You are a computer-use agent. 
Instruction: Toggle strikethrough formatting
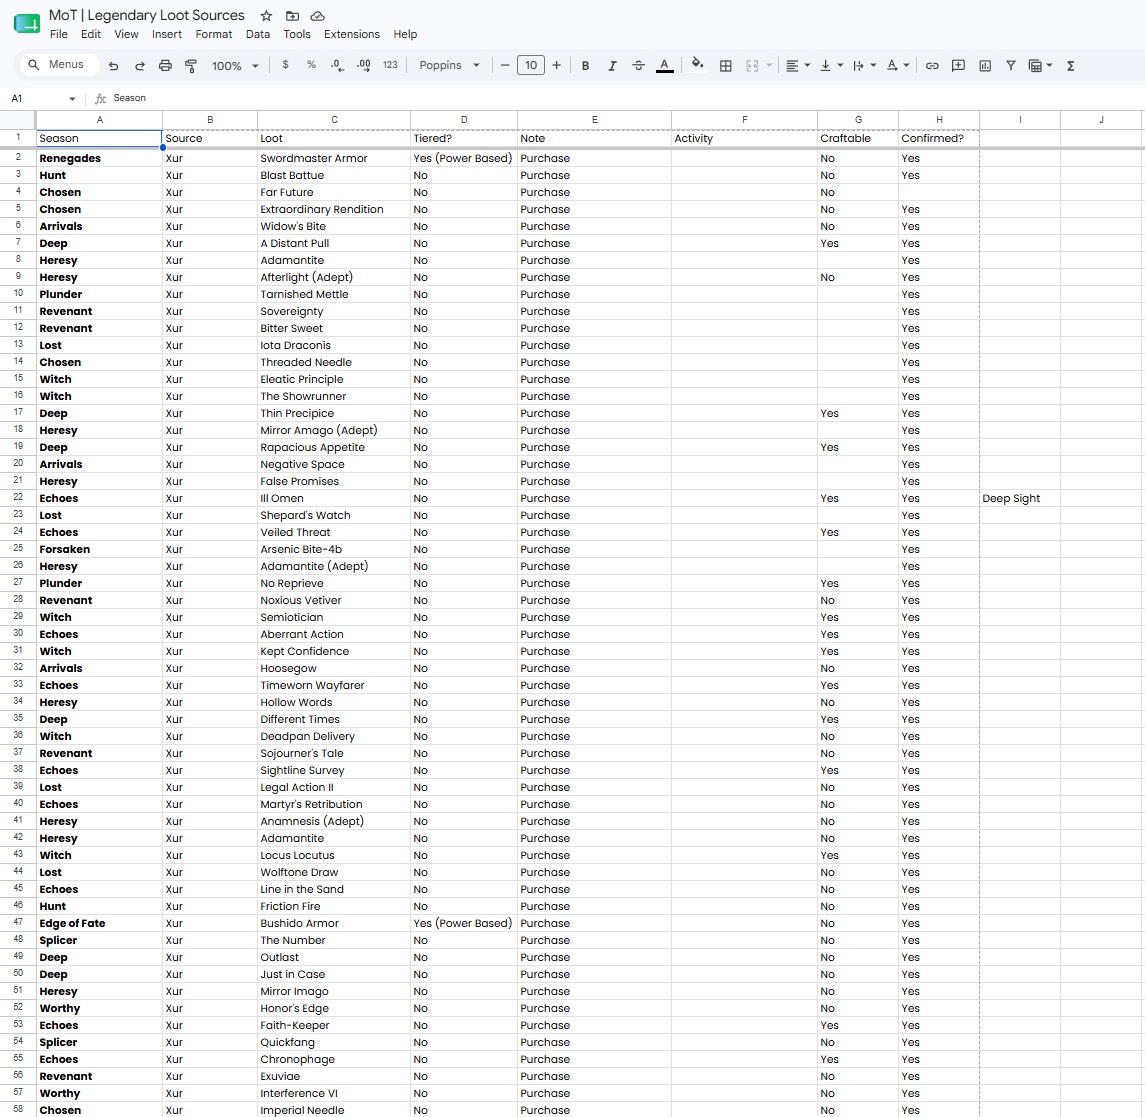(x=638, y=66)
